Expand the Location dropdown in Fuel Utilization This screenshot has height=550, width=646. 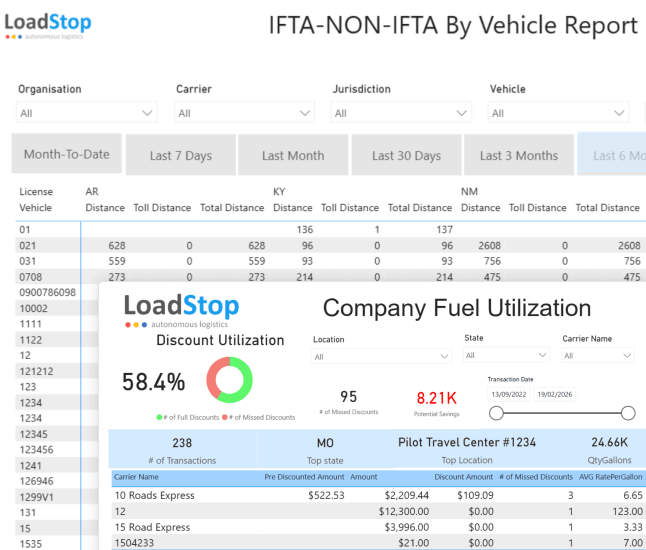tap(382, 356)
